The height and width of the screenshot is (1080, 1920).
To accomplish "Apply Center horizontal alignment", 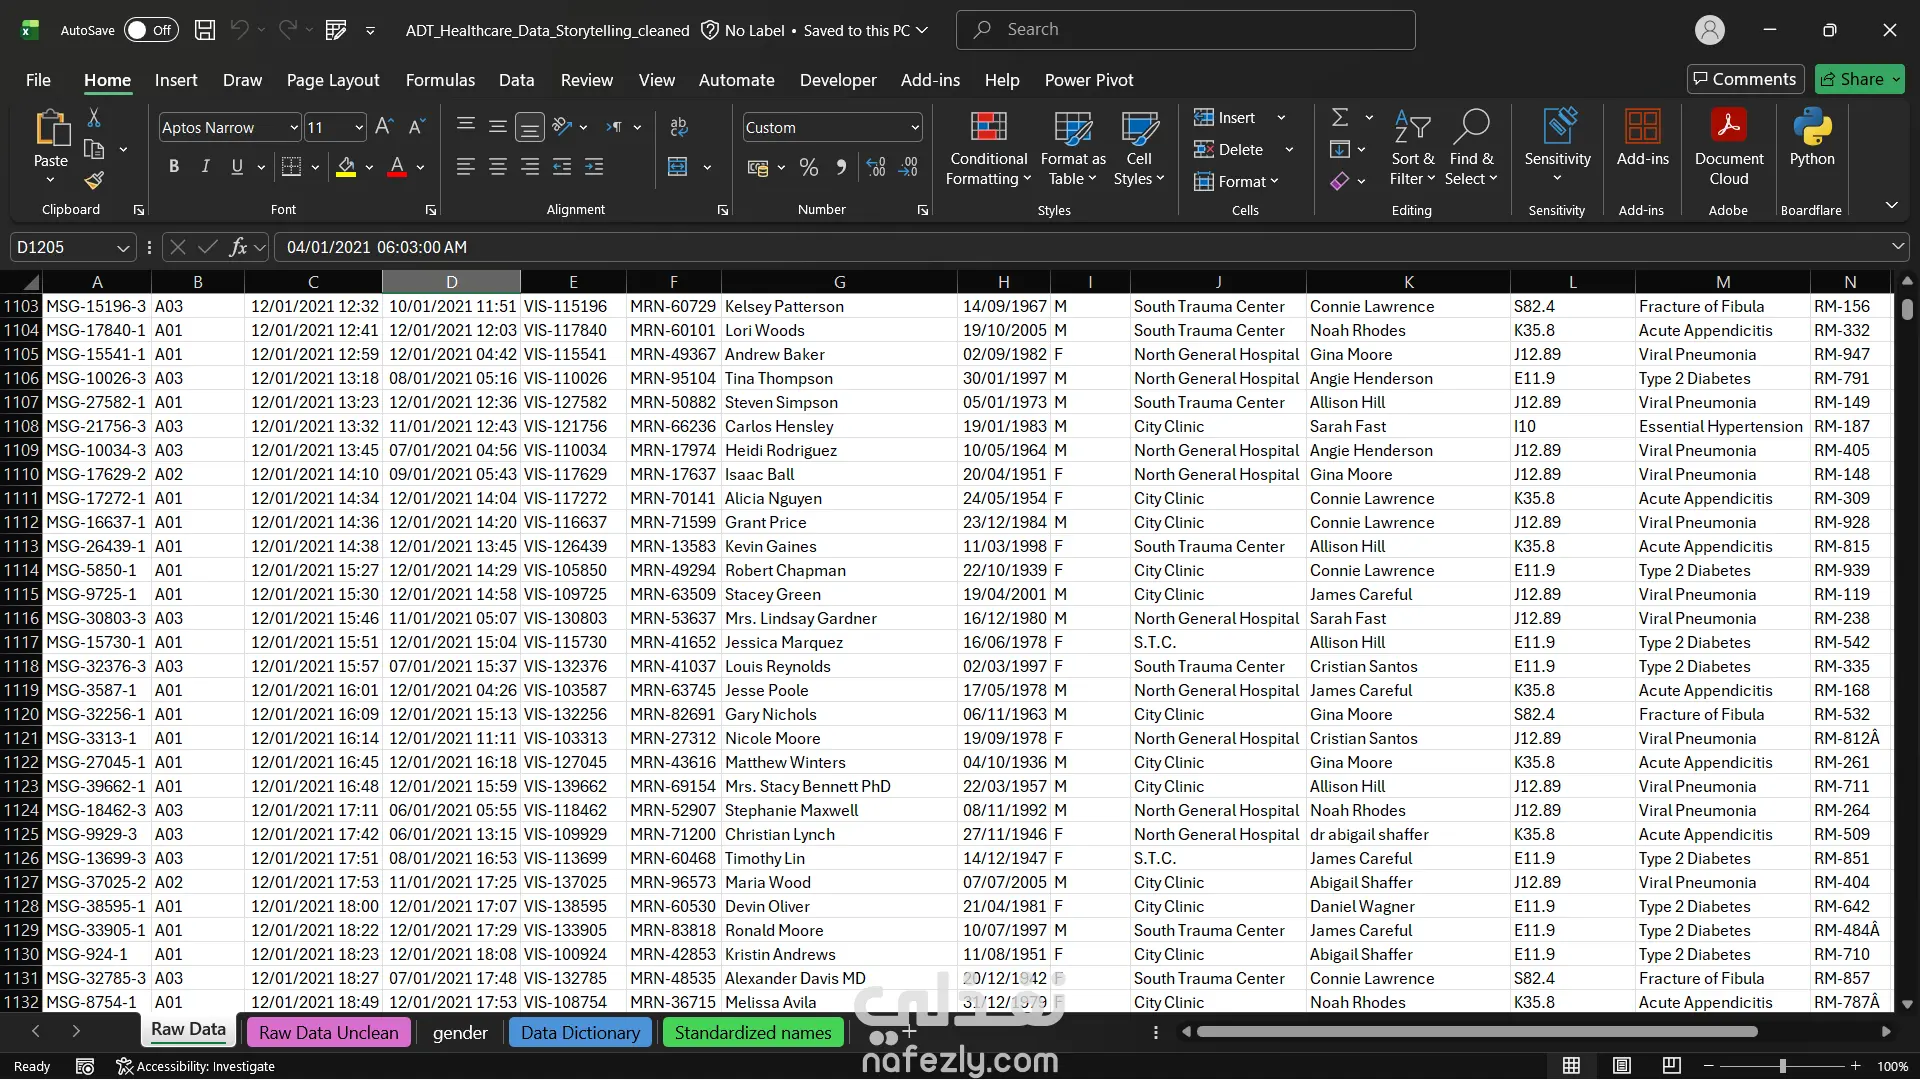I will tap(497, 167).
